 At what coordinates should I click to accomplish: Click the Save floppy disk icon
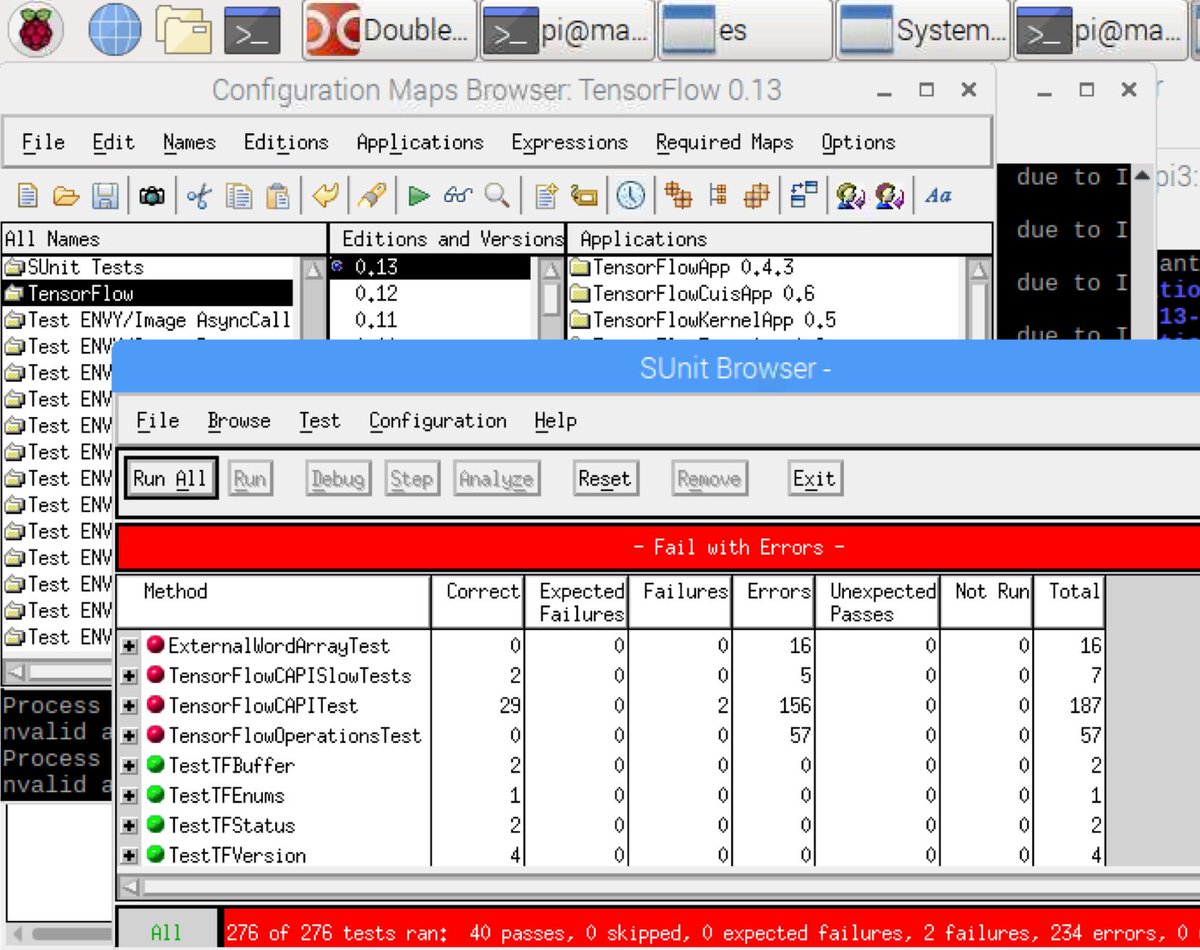pyautogui.click(x=105, y=196)
